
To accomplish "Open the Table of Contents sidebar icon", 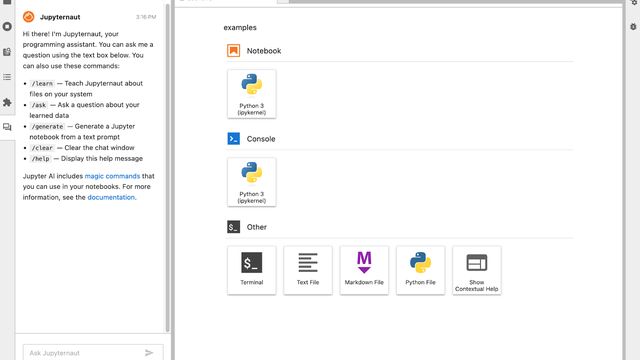I will [x=7, y=77].
